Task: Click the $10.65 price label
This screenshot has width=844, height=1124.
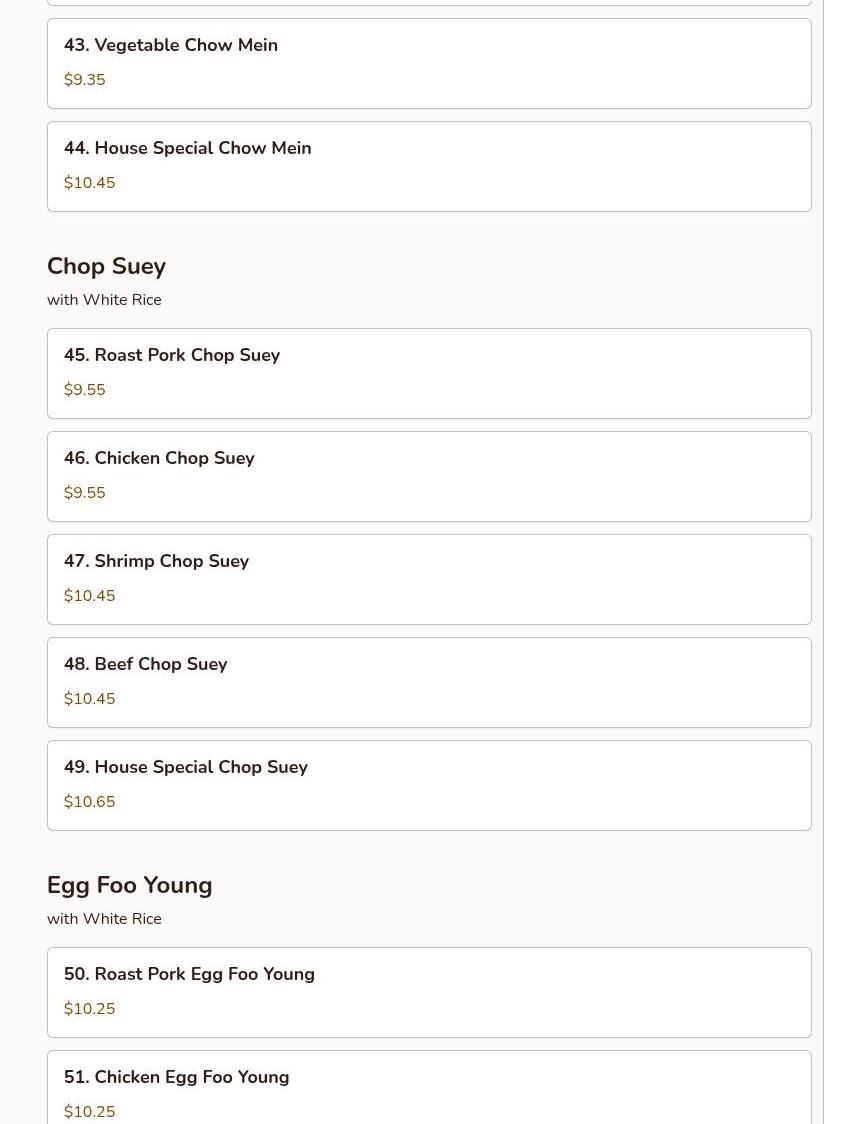Action: tap(90, 802)
